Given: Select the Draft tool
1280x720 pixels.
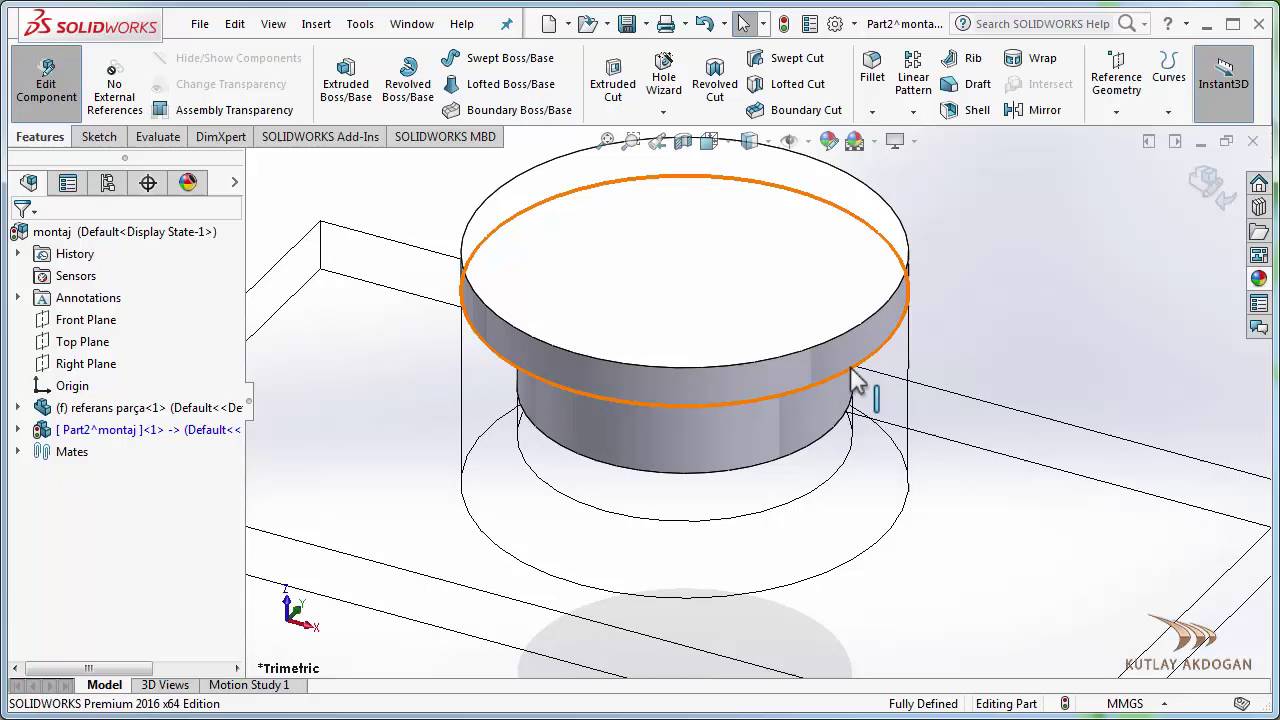Looking at the screenshot, I should pyautogui.click(x=965, y=84).
